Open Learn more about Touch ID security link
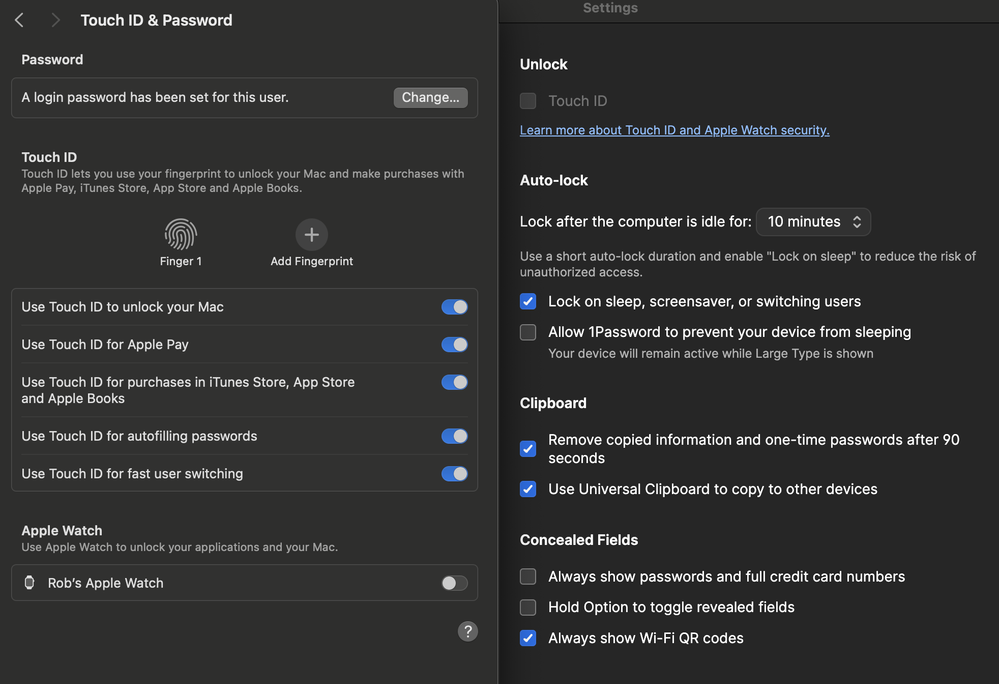The image size is (999, 684). 674,130
